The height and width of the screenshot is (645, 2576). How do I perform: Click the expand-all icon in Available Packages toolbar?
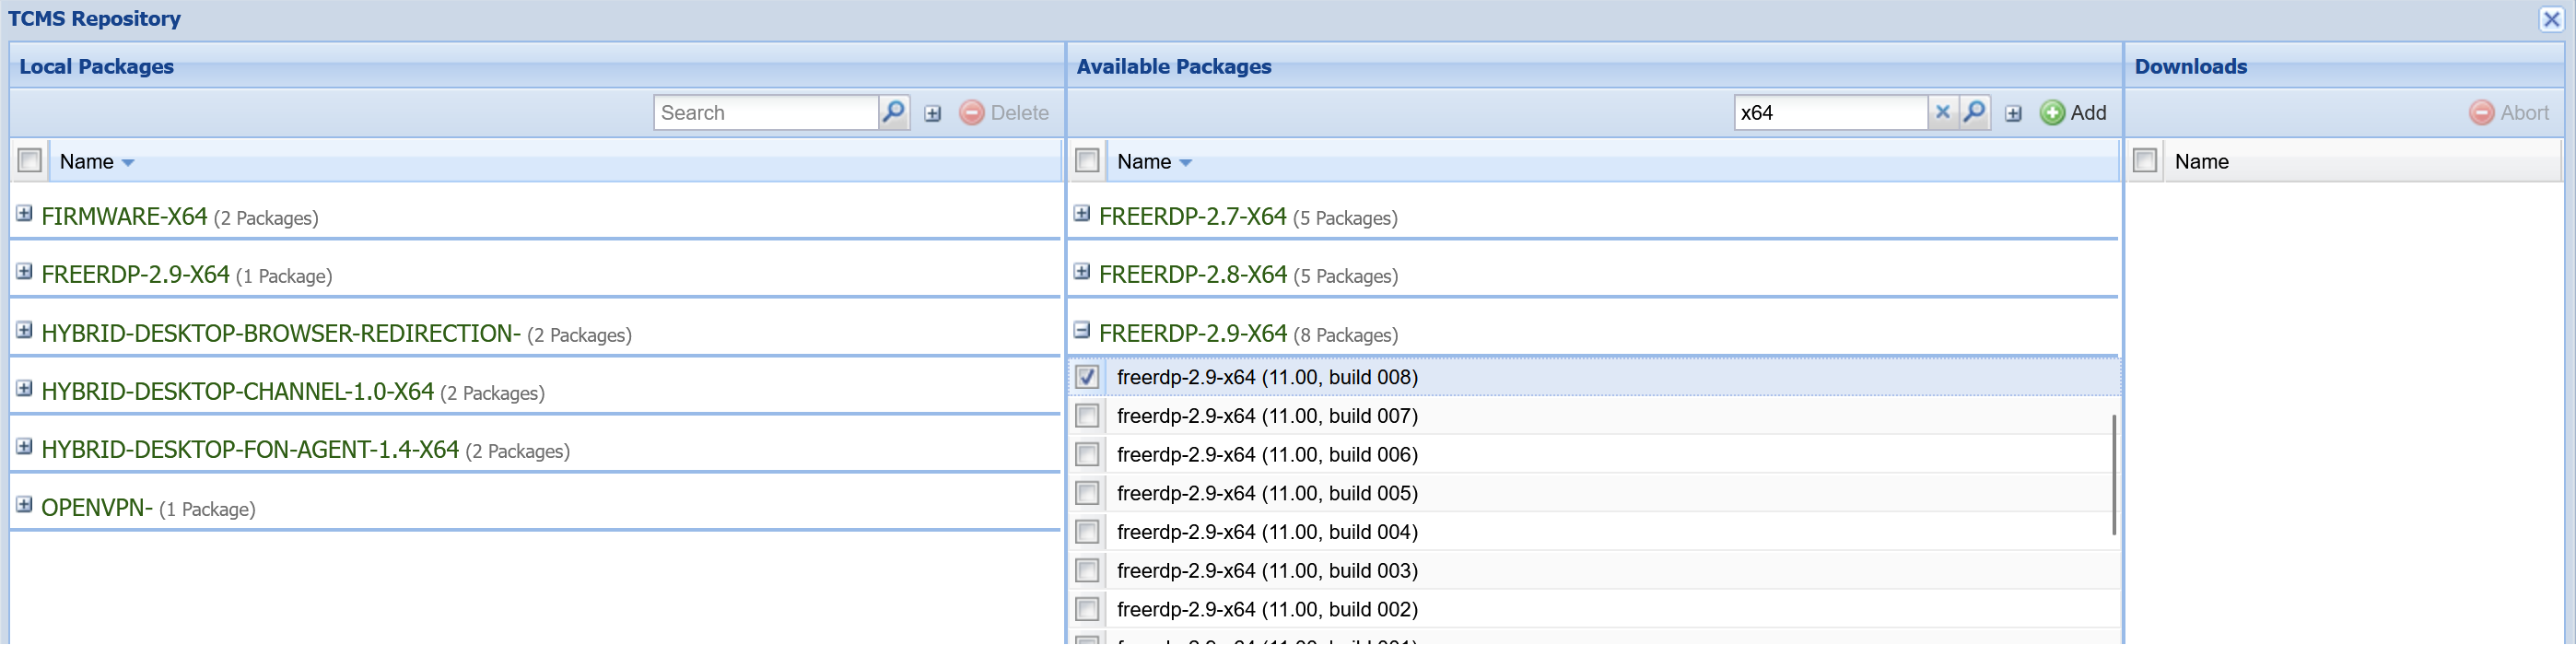coord(2013,114)
